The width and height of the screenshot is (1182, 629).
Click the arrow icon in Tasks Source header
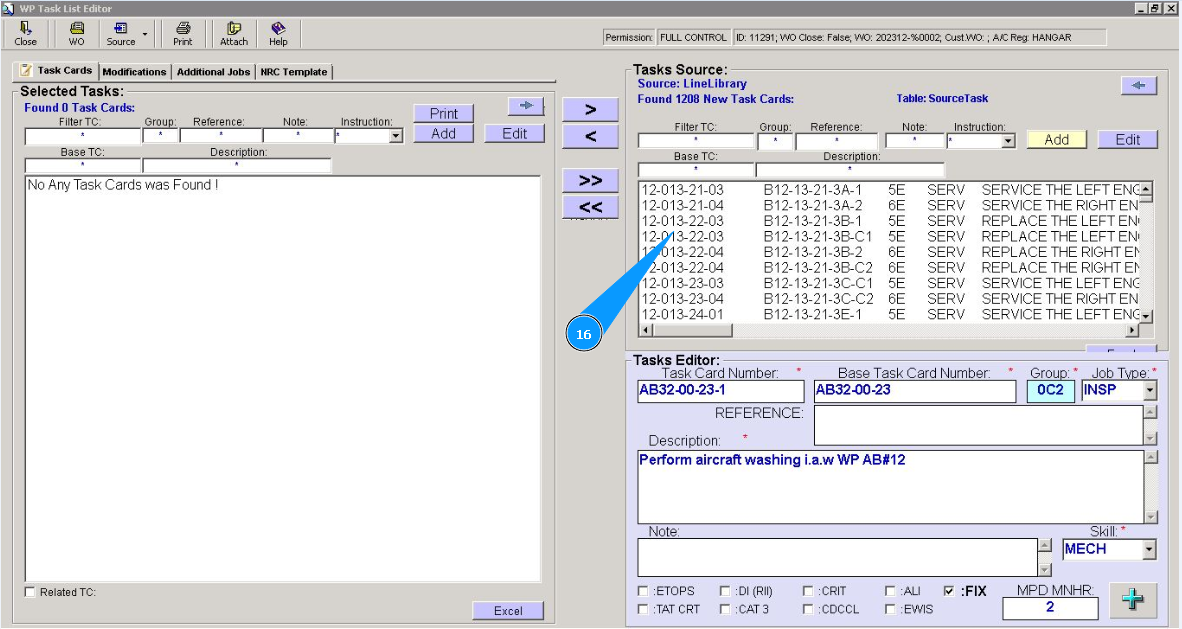click(x=1138, y=86)
